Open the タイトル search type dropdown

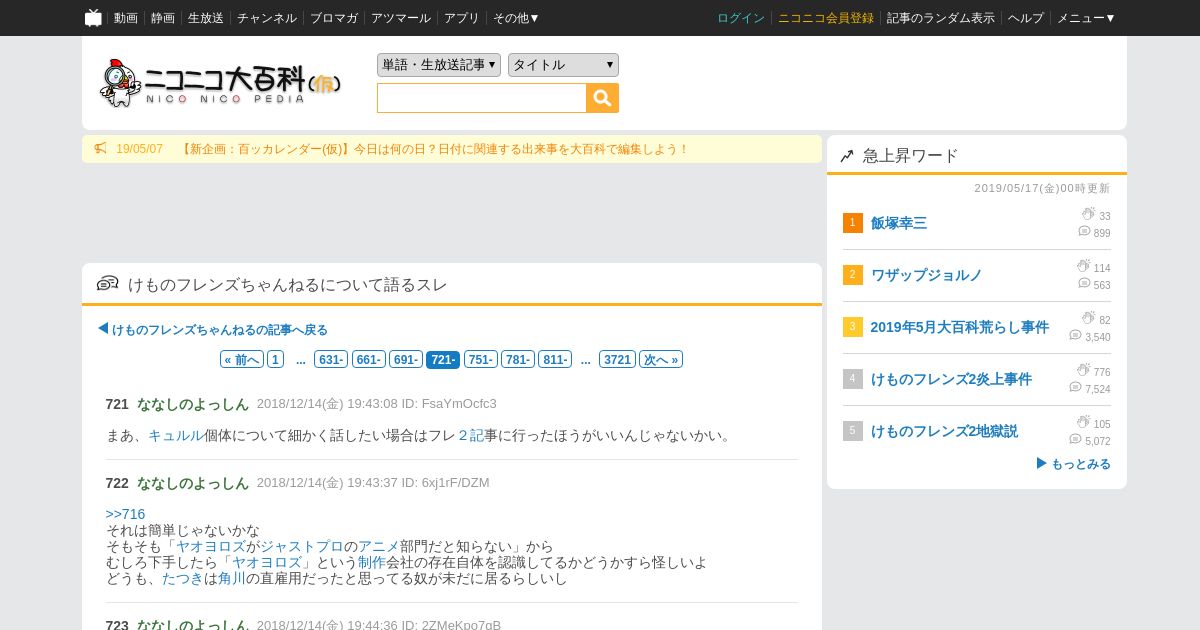[563, 65]
